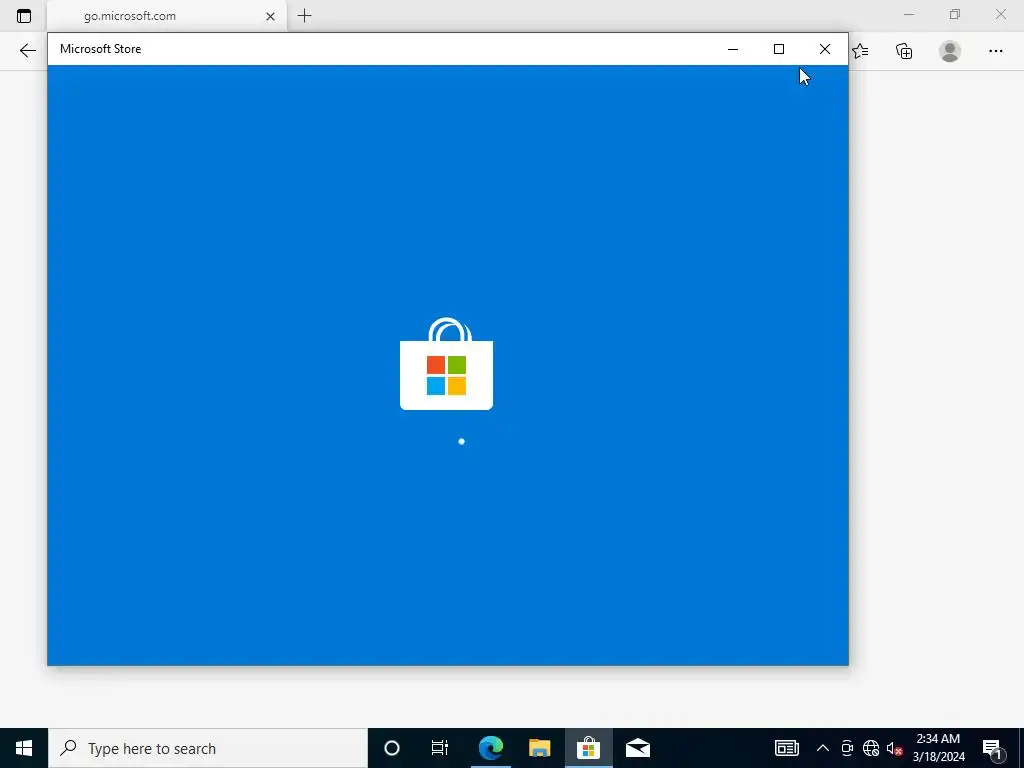The width and height of the screenshot is (1024, 768).
Task: Open Edge Favorites star icon
Action: [861, 51]
